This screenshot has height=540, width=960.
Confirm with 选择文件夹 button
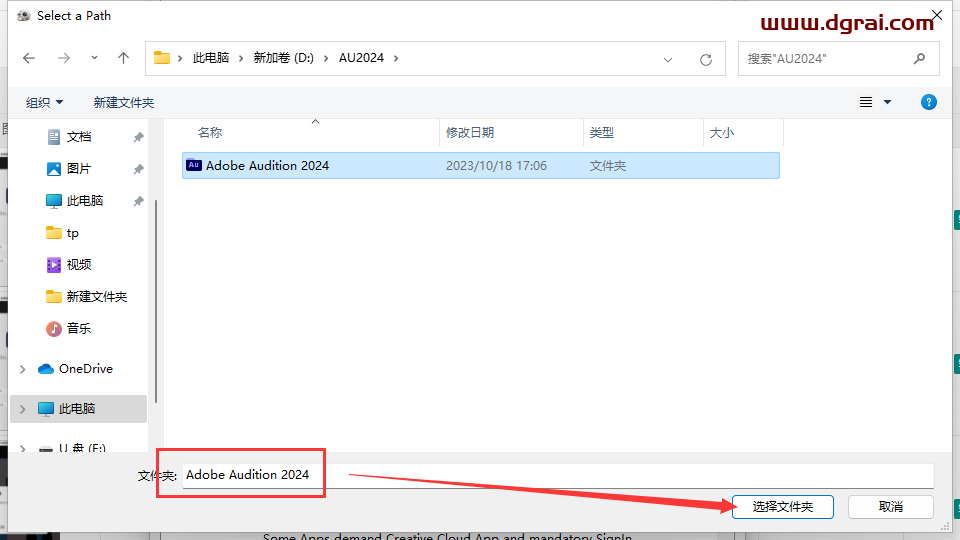coord(783,507)
